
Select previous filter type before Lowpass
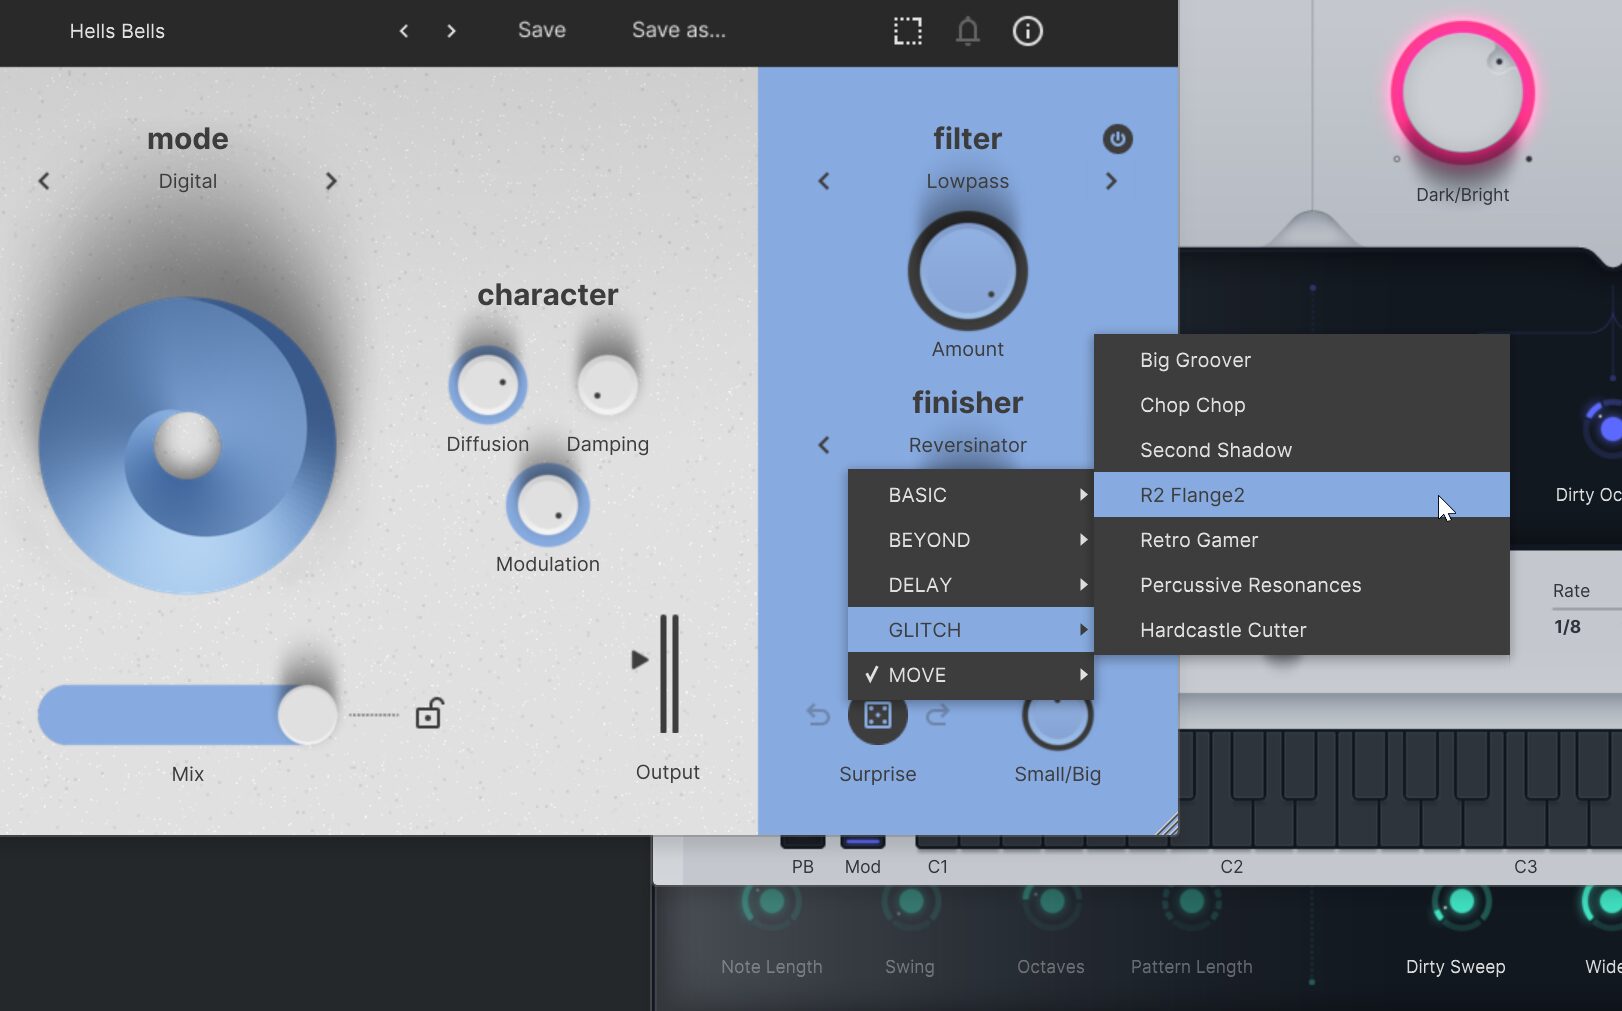pos(824,181)
